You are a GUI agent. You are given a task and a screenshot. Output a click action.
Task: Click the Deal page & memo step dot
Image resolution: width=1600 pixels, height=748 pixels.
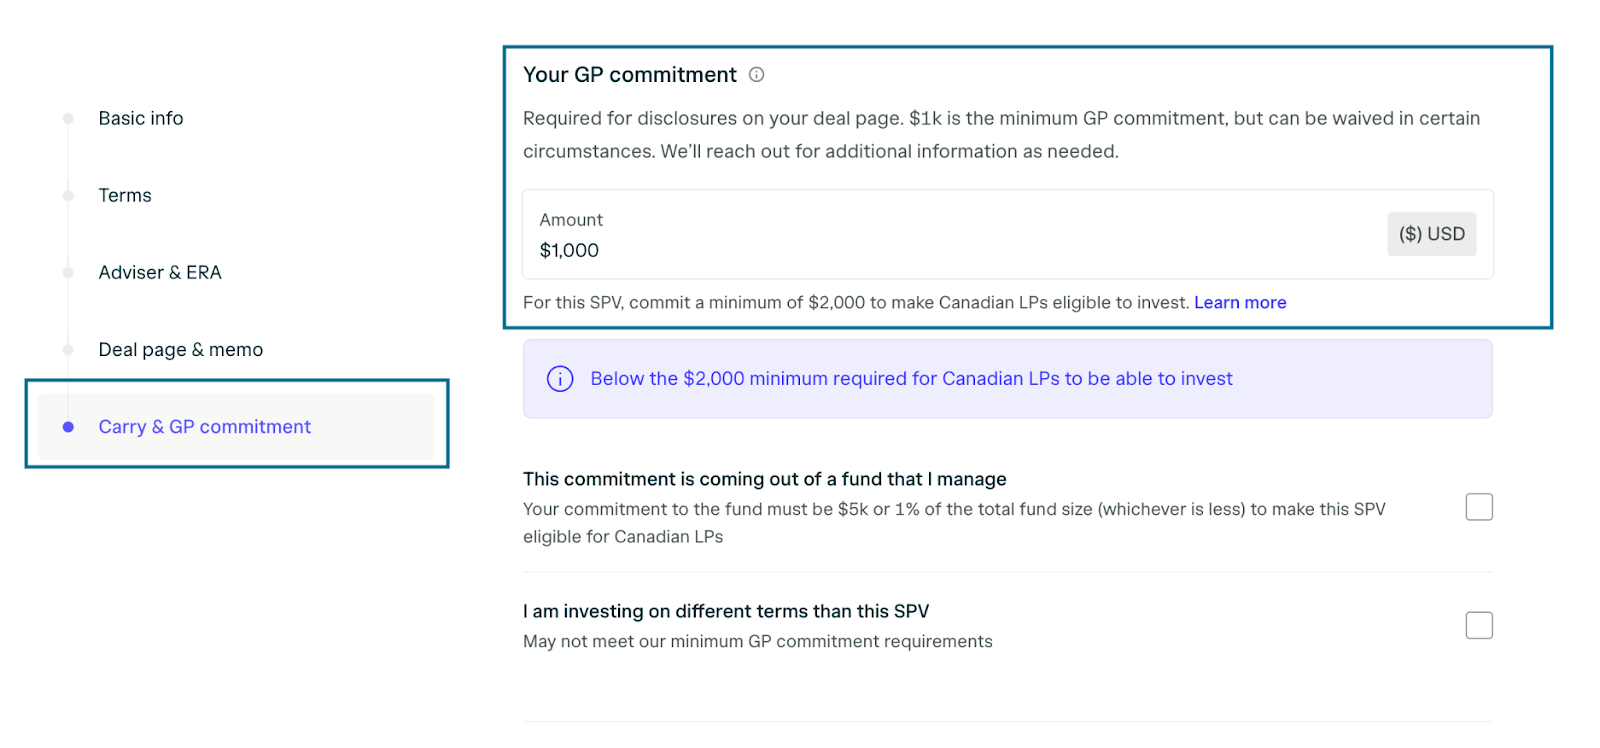pos(68,349)
